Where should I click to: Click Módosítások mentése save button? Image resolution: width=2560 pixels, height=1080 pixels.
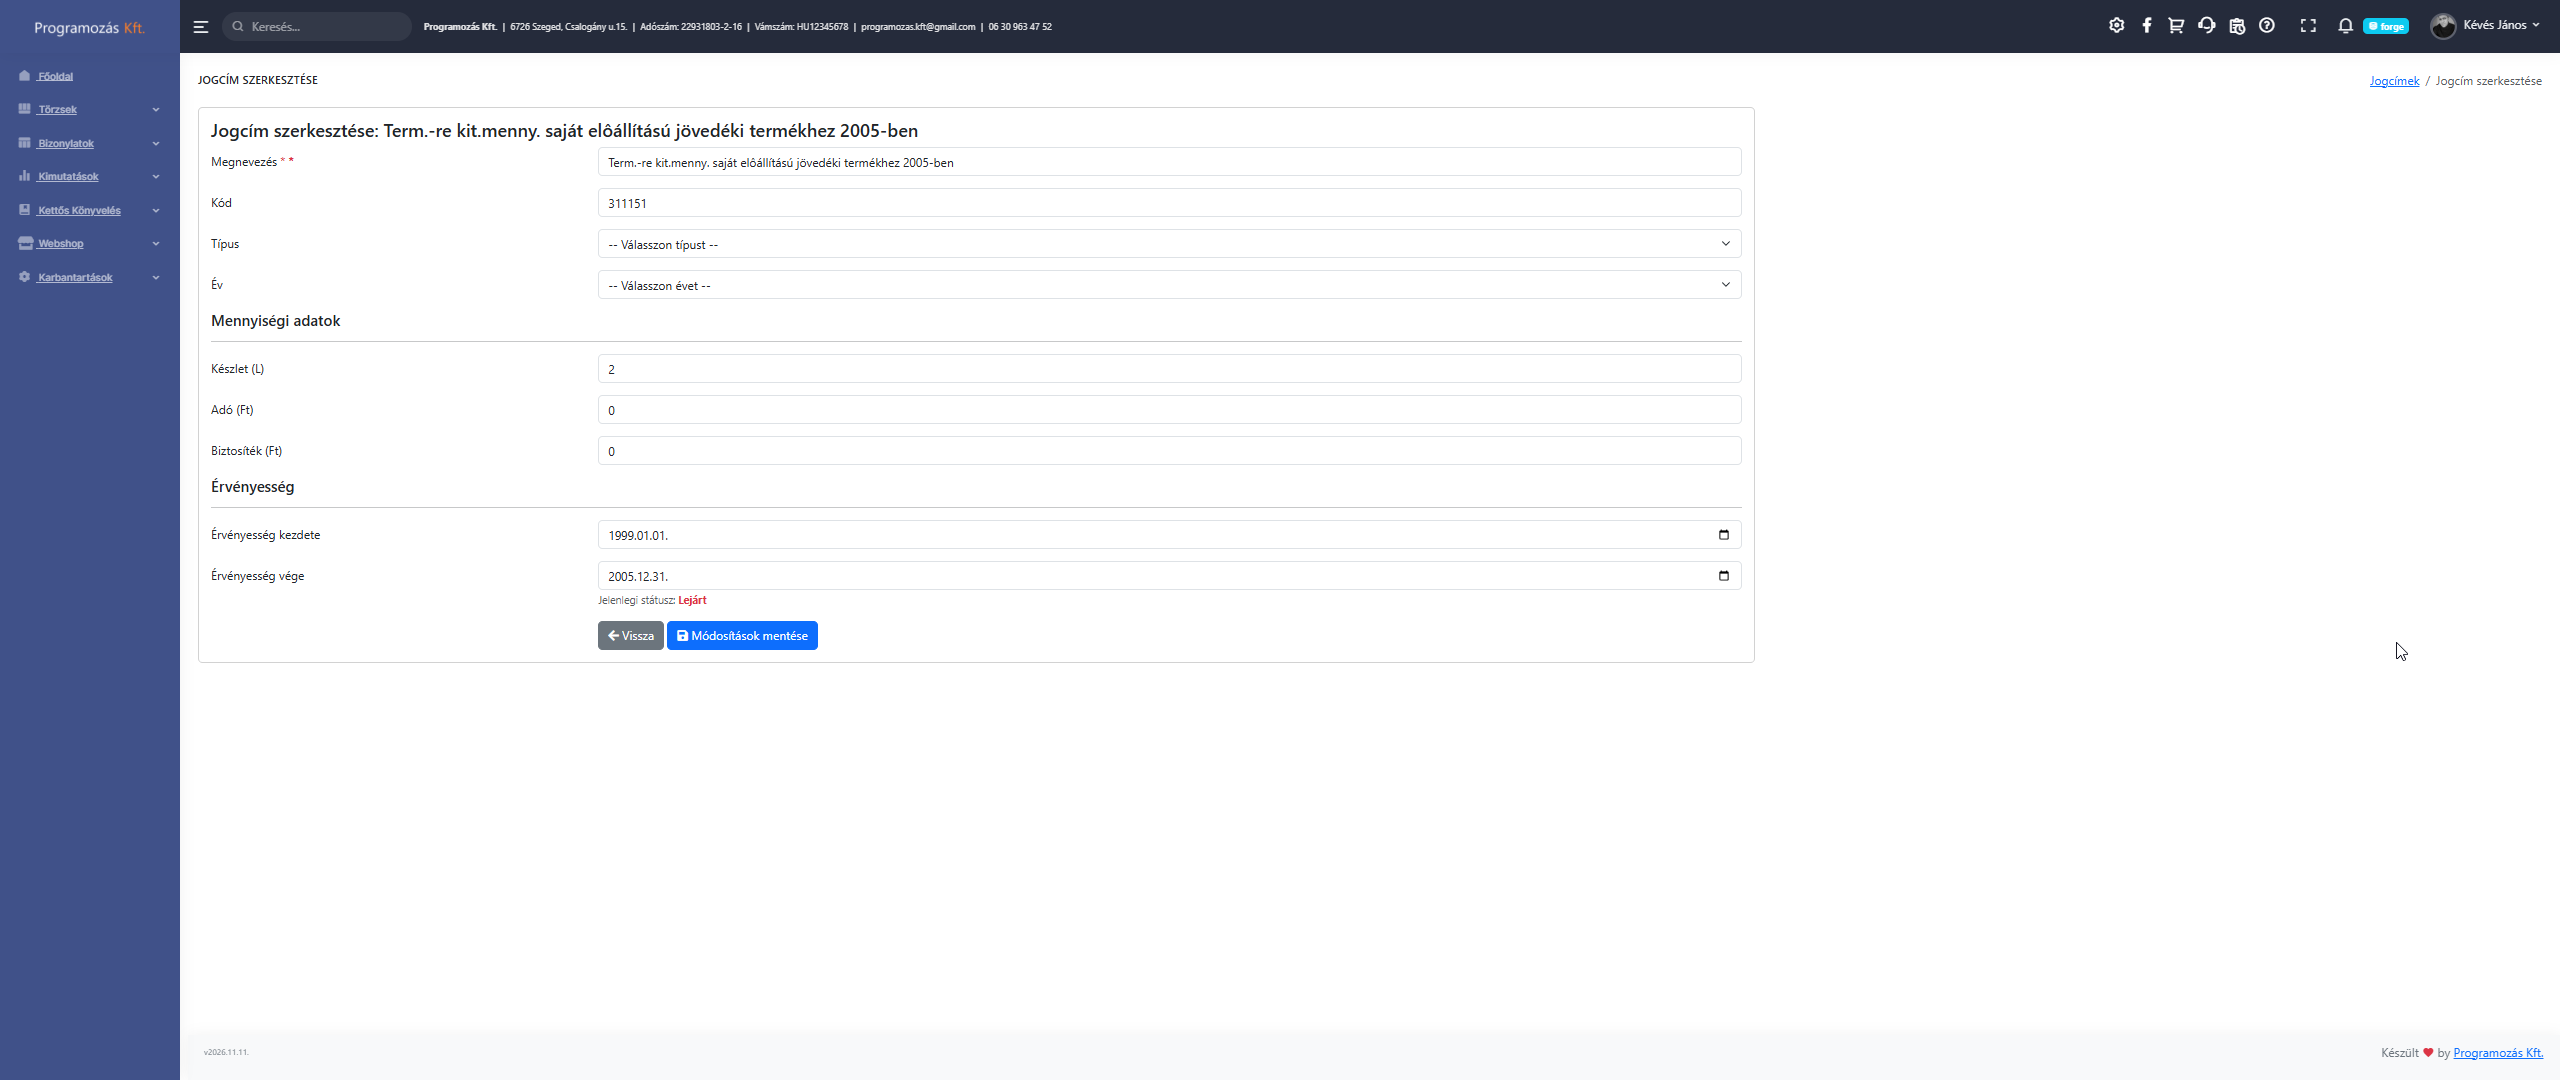click(742, 636)
